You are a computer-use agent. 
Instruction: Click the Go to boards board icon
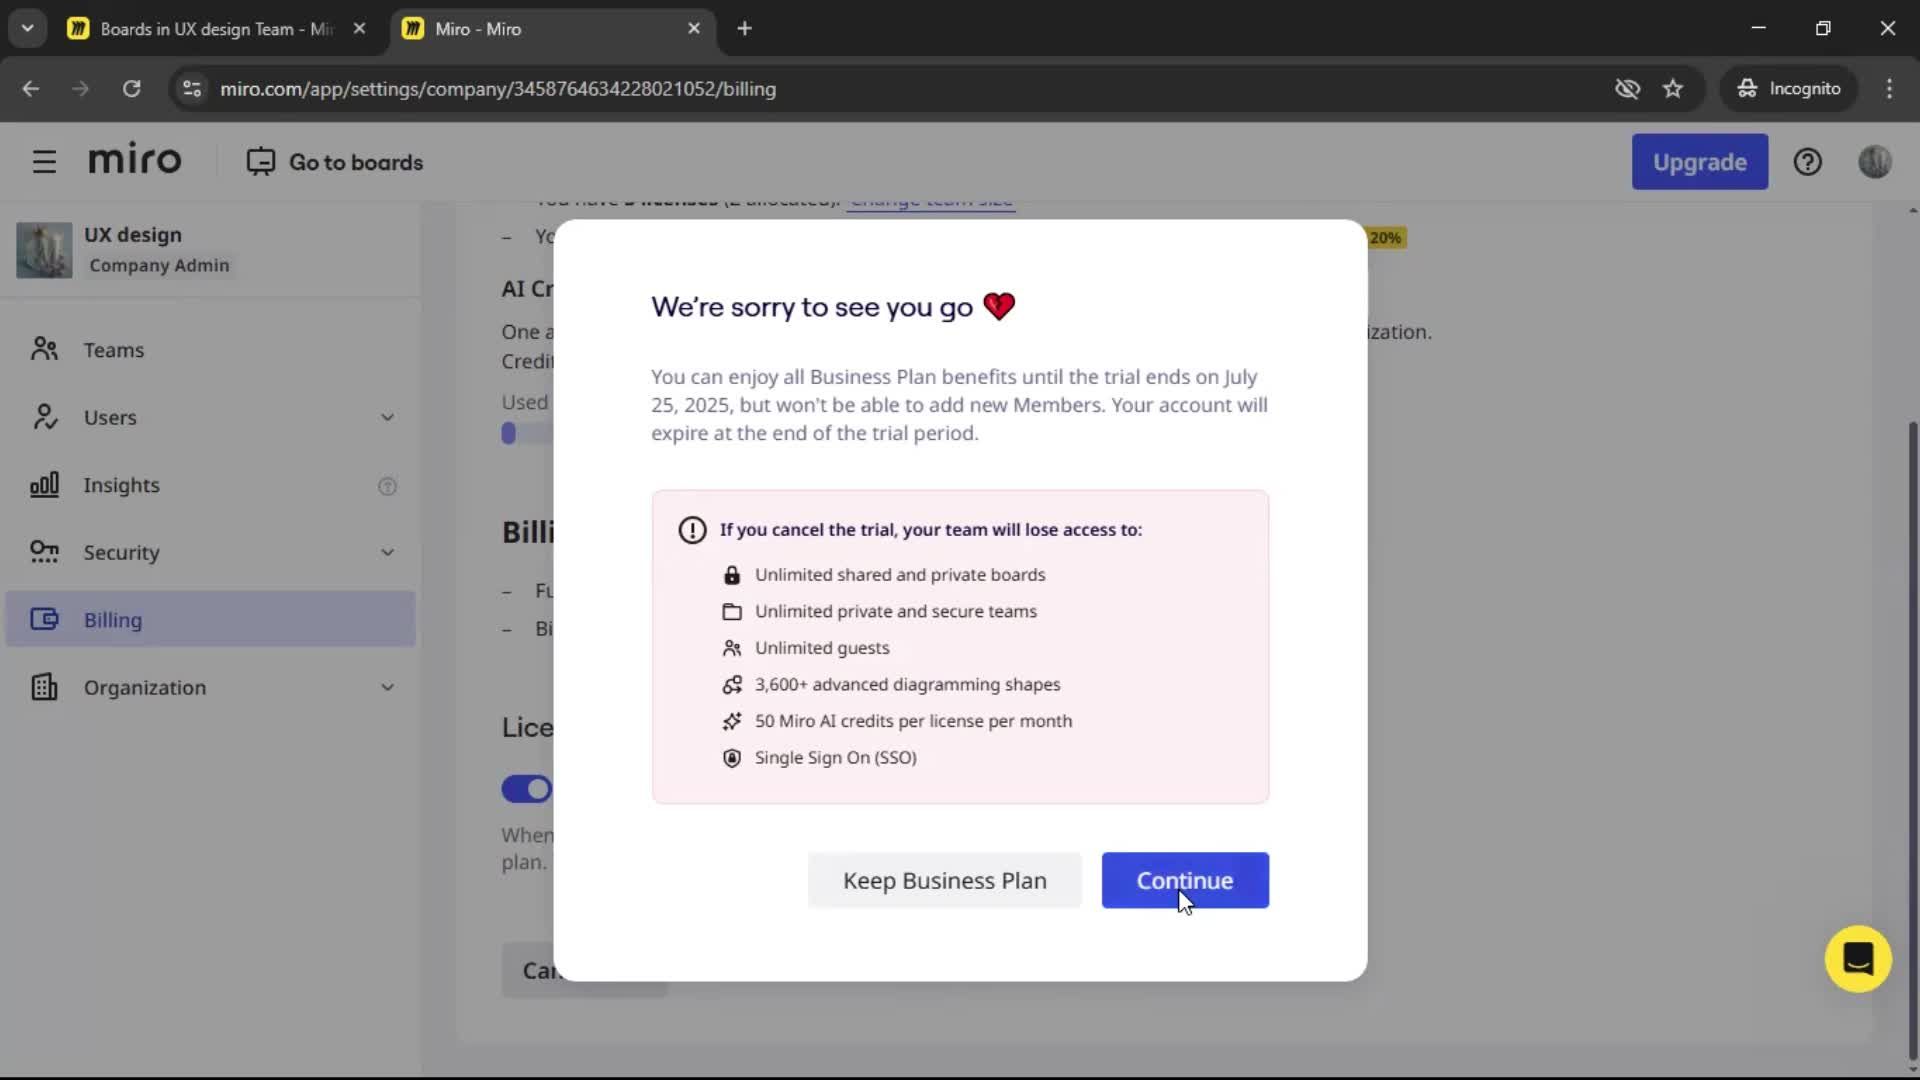(260, 162)
